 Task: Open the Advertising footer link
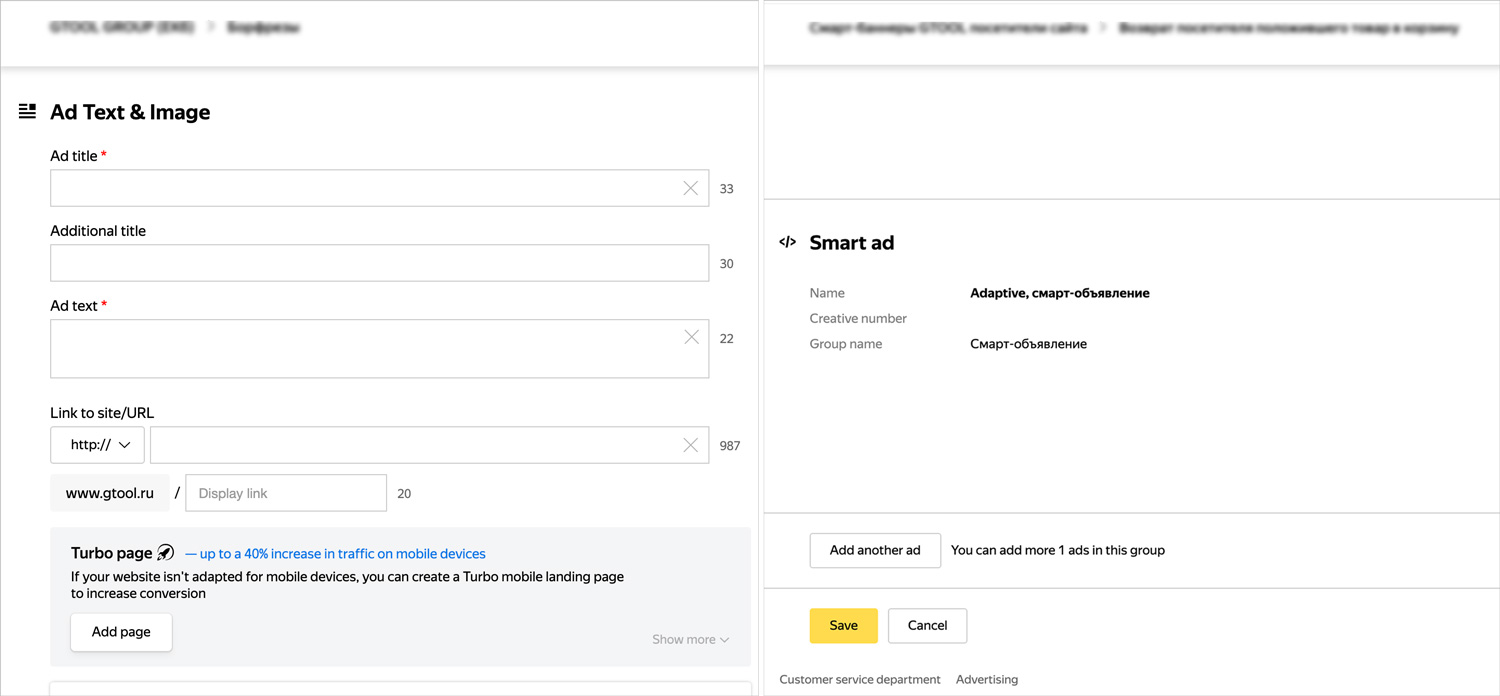[x=987, y=680]
